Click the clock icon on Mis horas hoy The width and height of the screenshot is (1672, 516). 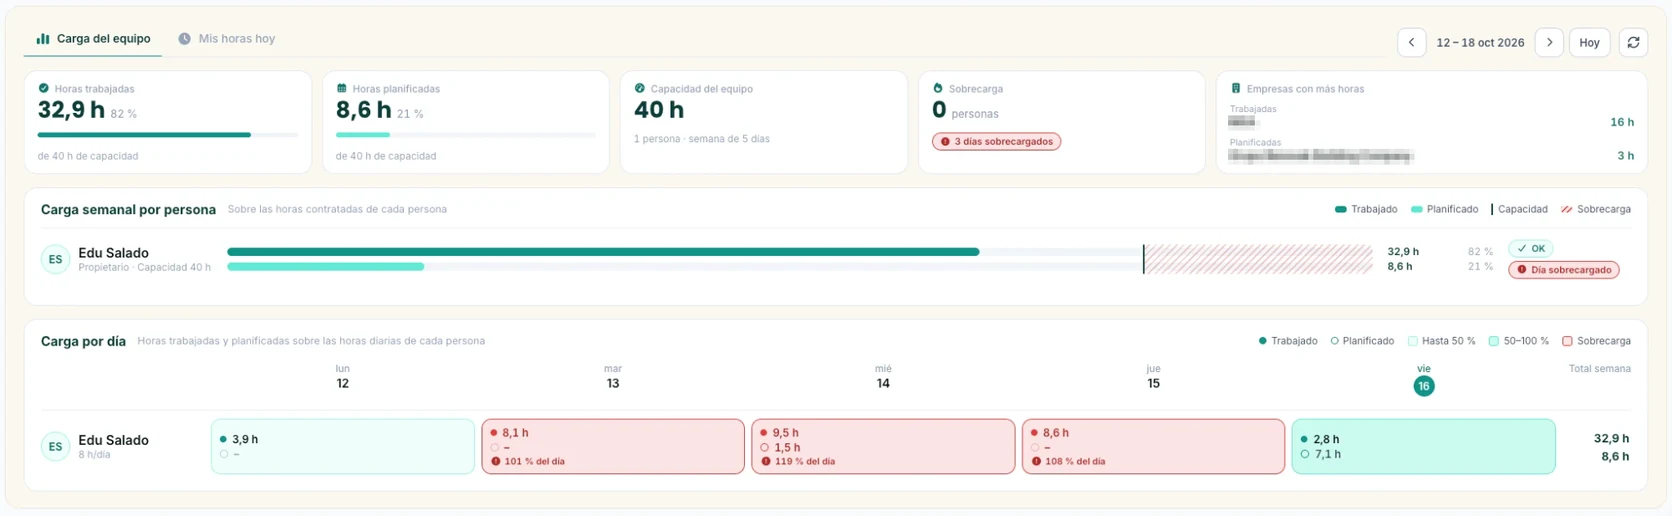pos(185,39)
